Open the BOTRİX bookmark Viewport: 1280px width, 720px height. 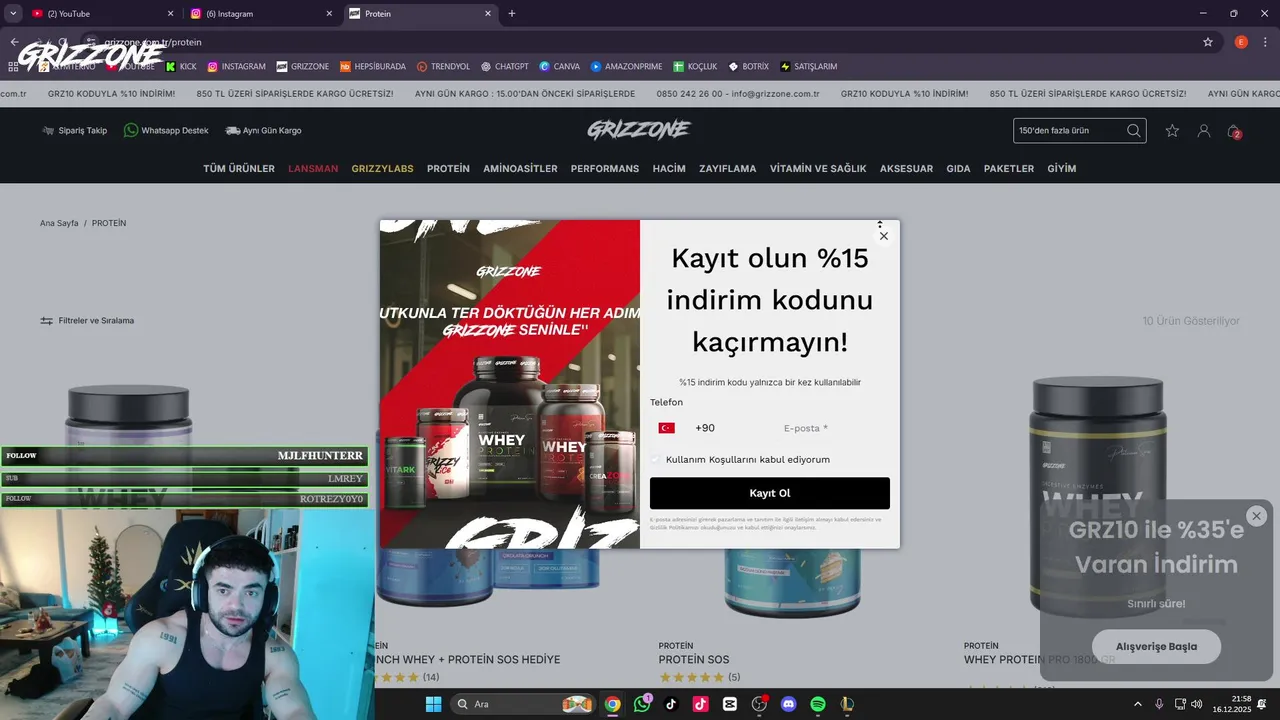[748, 67]
